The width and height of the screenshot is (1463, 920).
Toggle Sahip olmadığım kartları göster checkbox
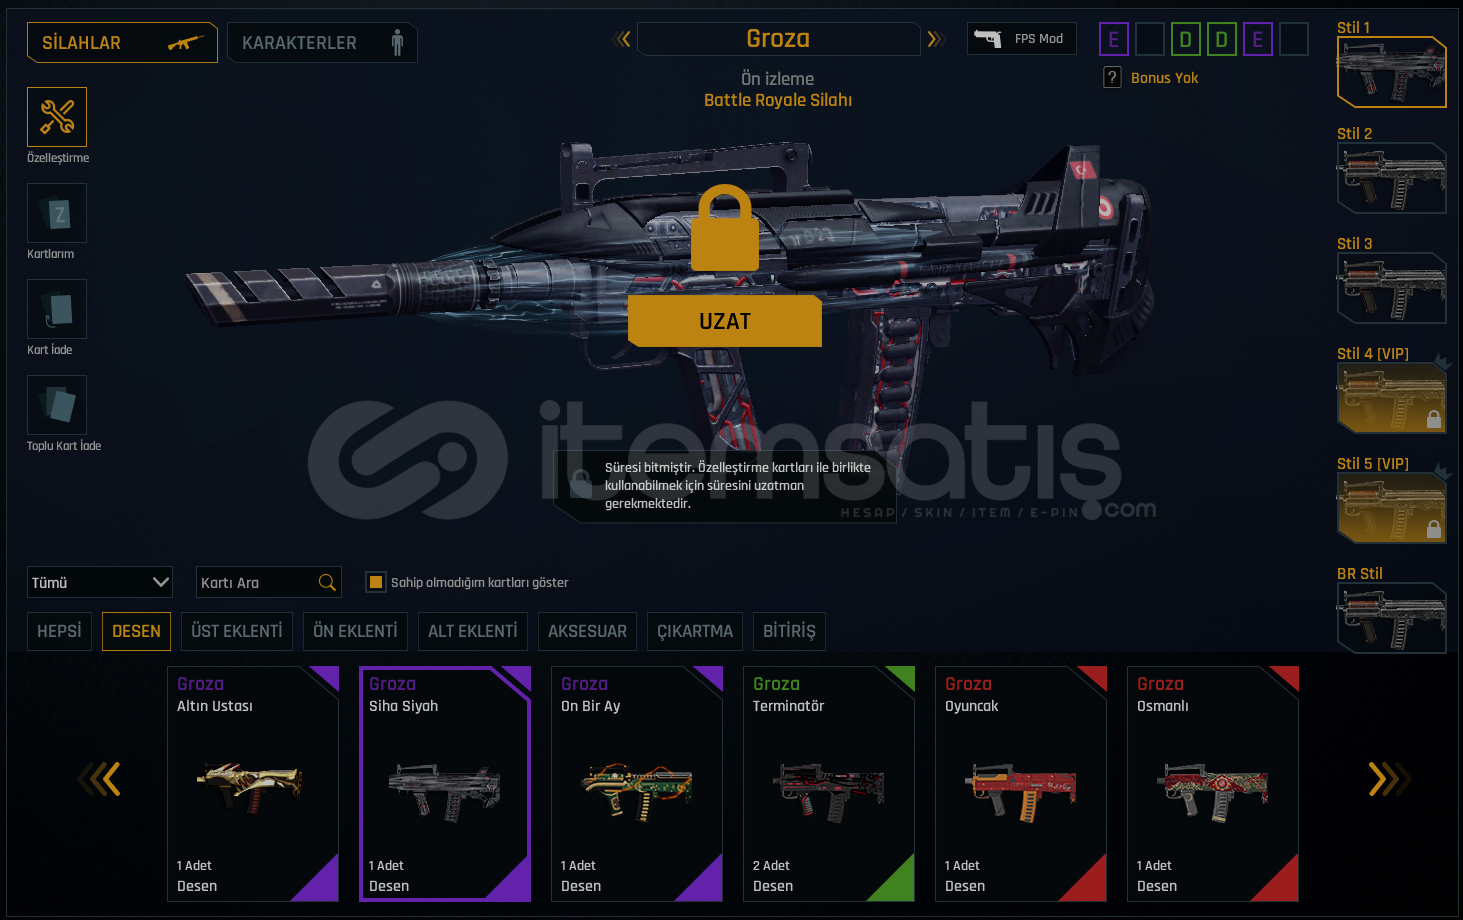click(376, 582)
